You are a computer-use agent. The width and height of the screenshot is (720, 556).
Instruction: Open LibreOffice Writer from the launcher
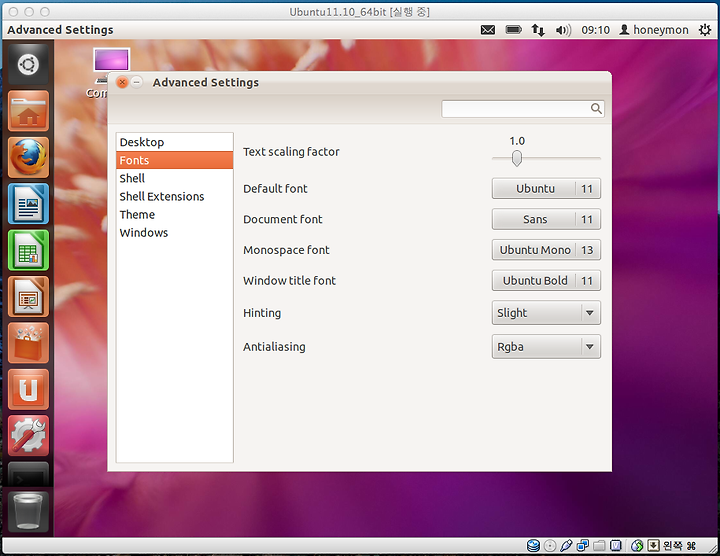(x=28, y=204)
